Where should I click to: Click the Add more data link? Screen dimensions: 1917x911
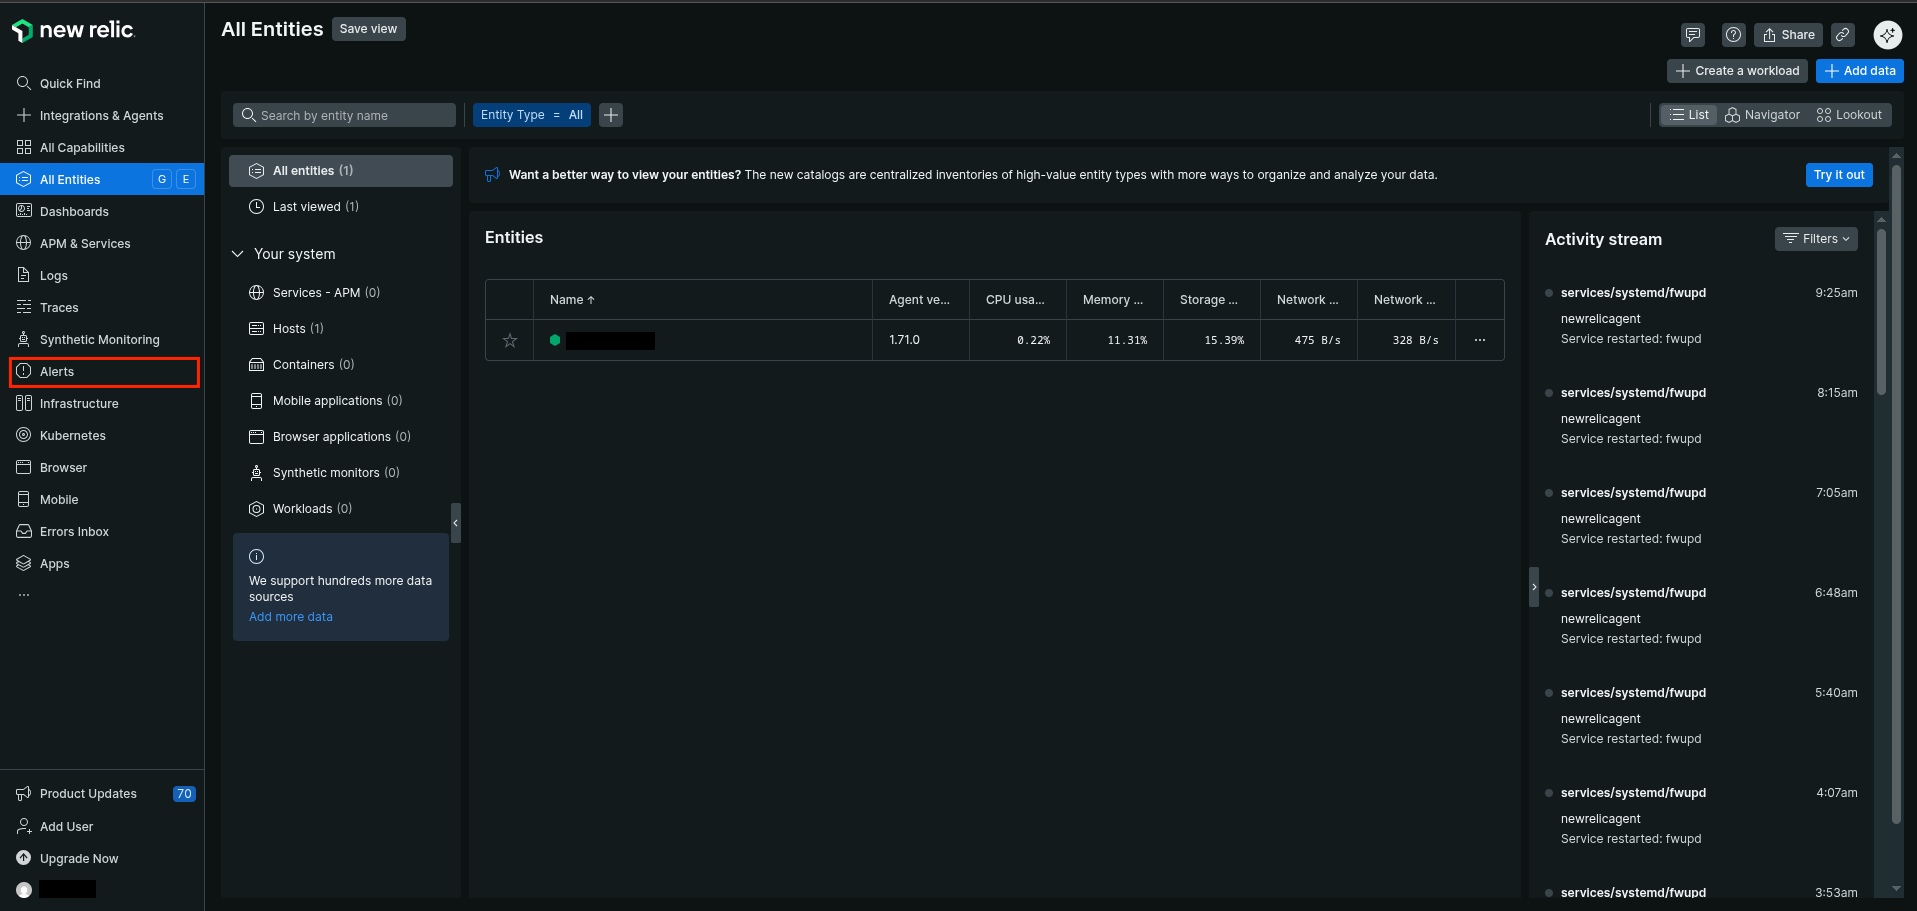pyautogui.click(x=291, y=617)
